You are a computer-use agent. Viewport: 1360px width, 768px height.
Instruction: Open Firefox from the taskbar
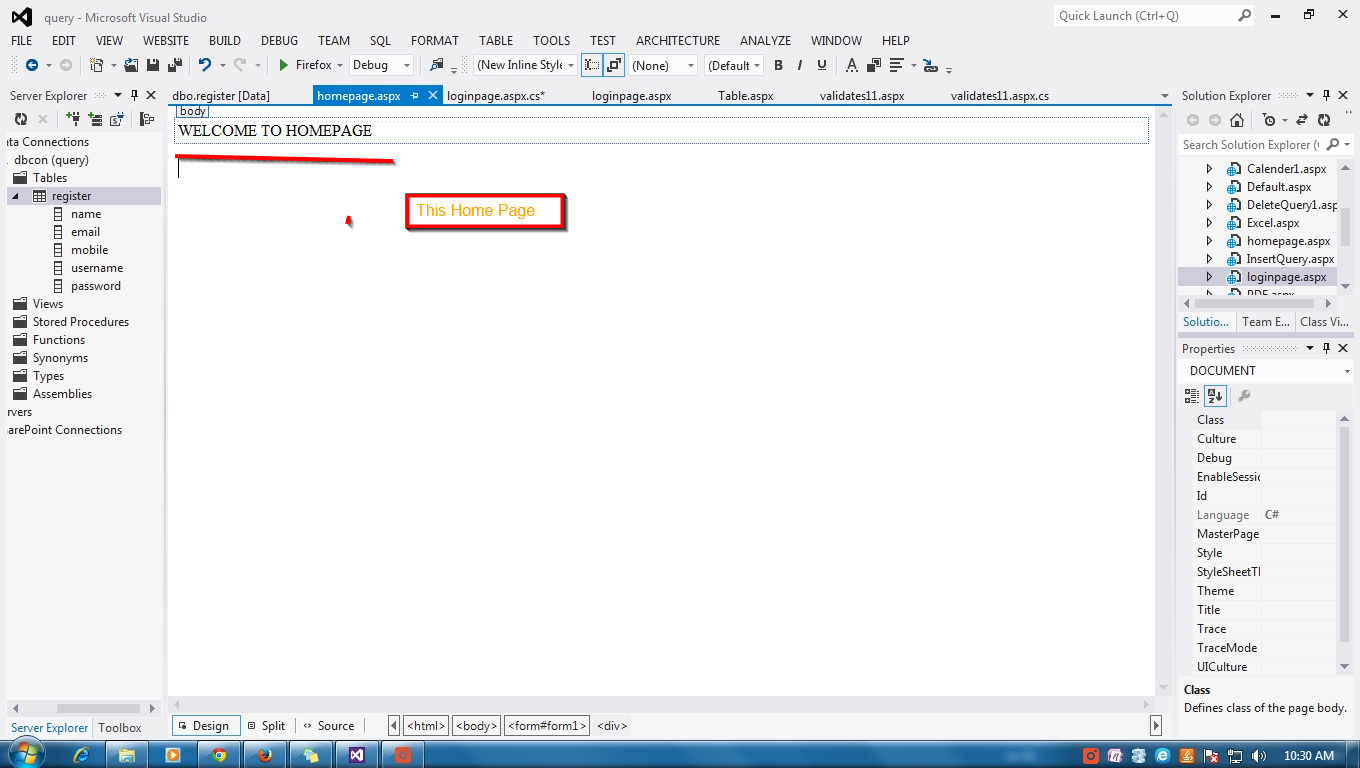pos(265,755)
